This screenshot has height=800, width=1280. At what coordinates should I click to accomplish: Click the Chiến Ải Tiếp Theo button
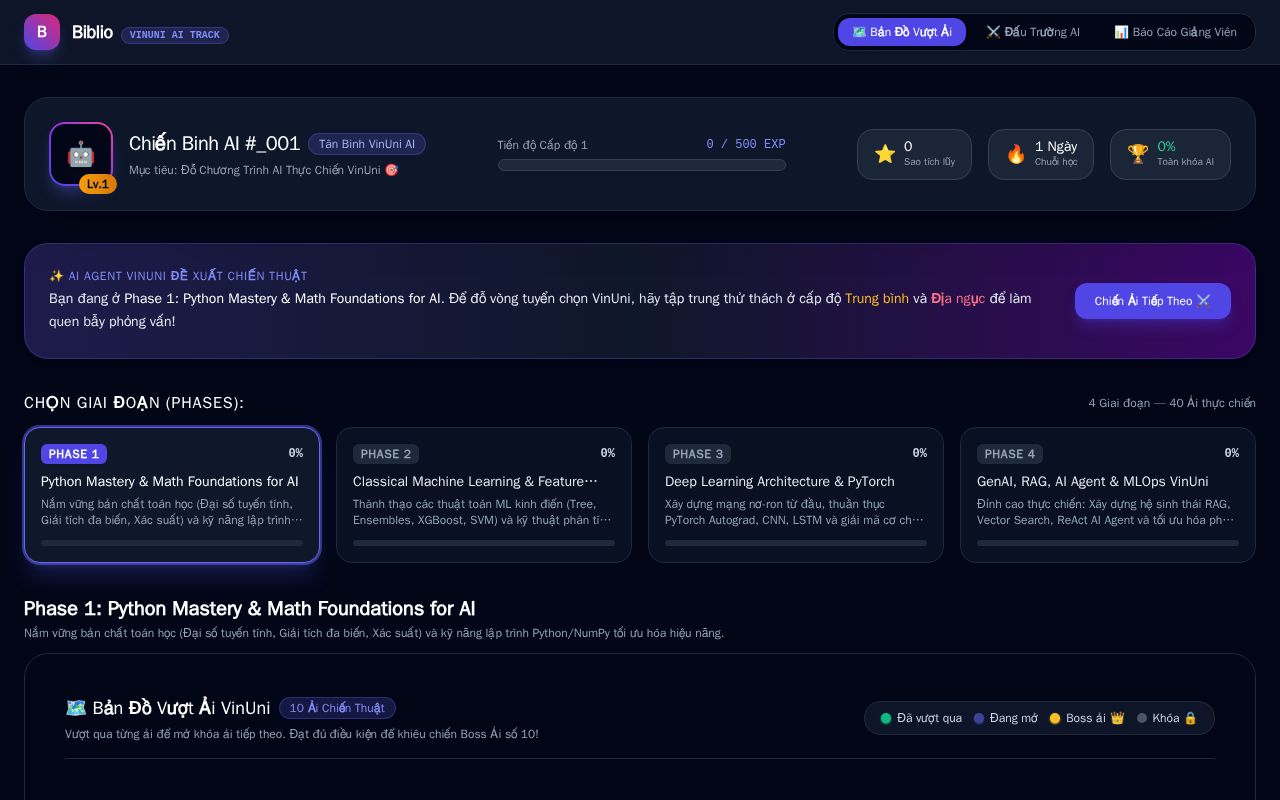[1153, 301]
